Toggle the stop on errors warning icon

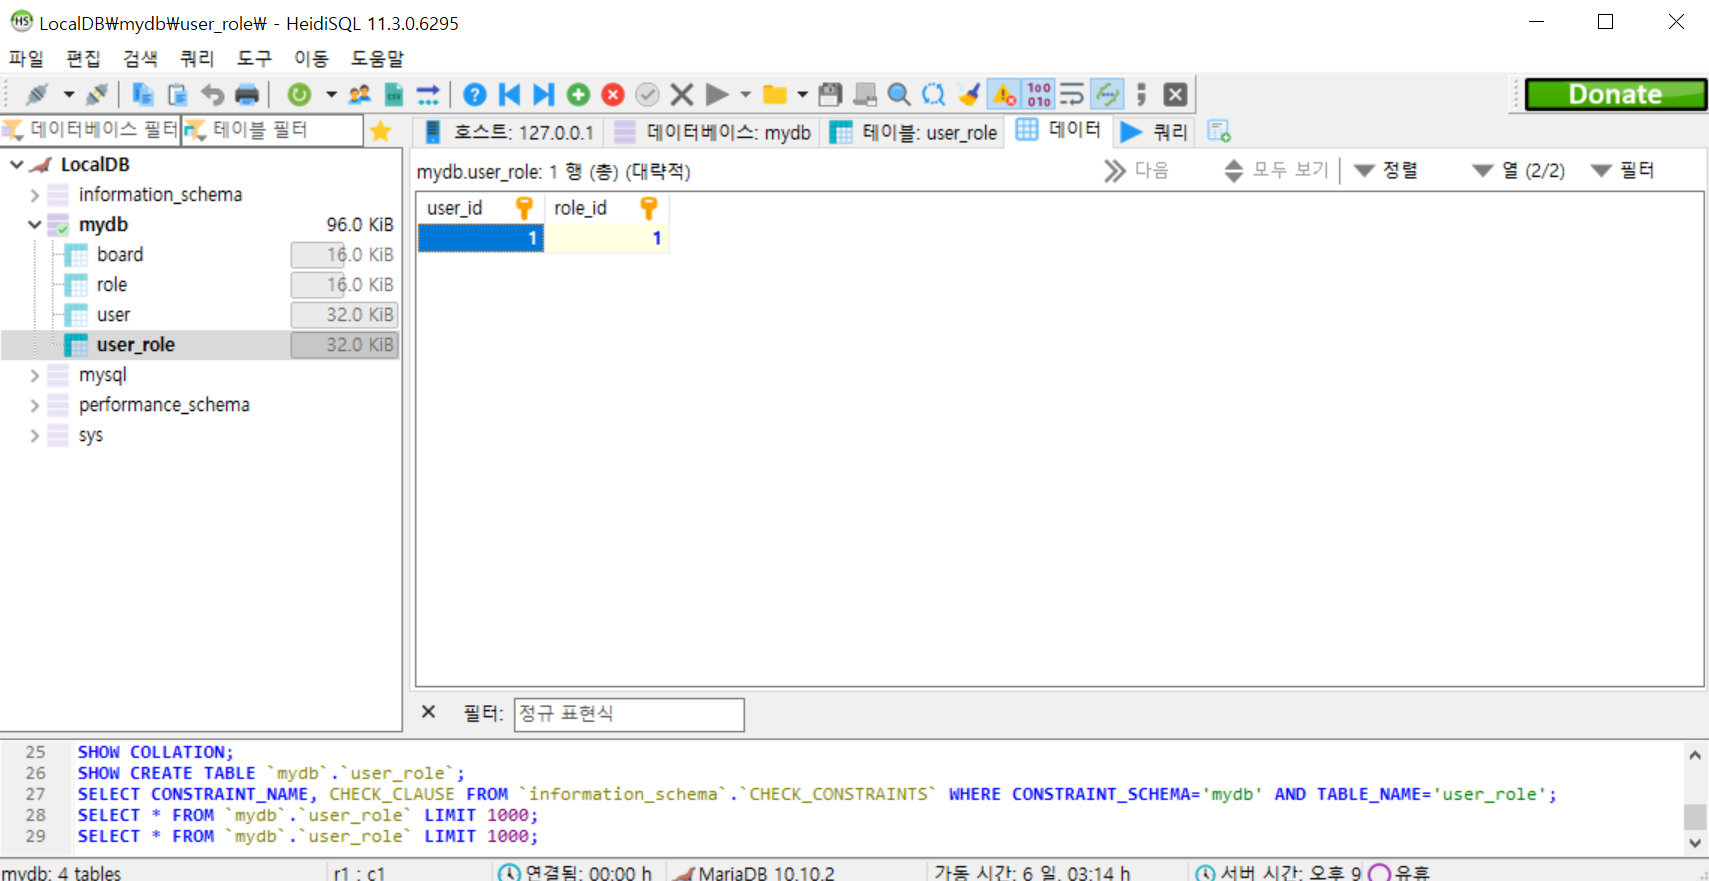(x=1004, y=94)
